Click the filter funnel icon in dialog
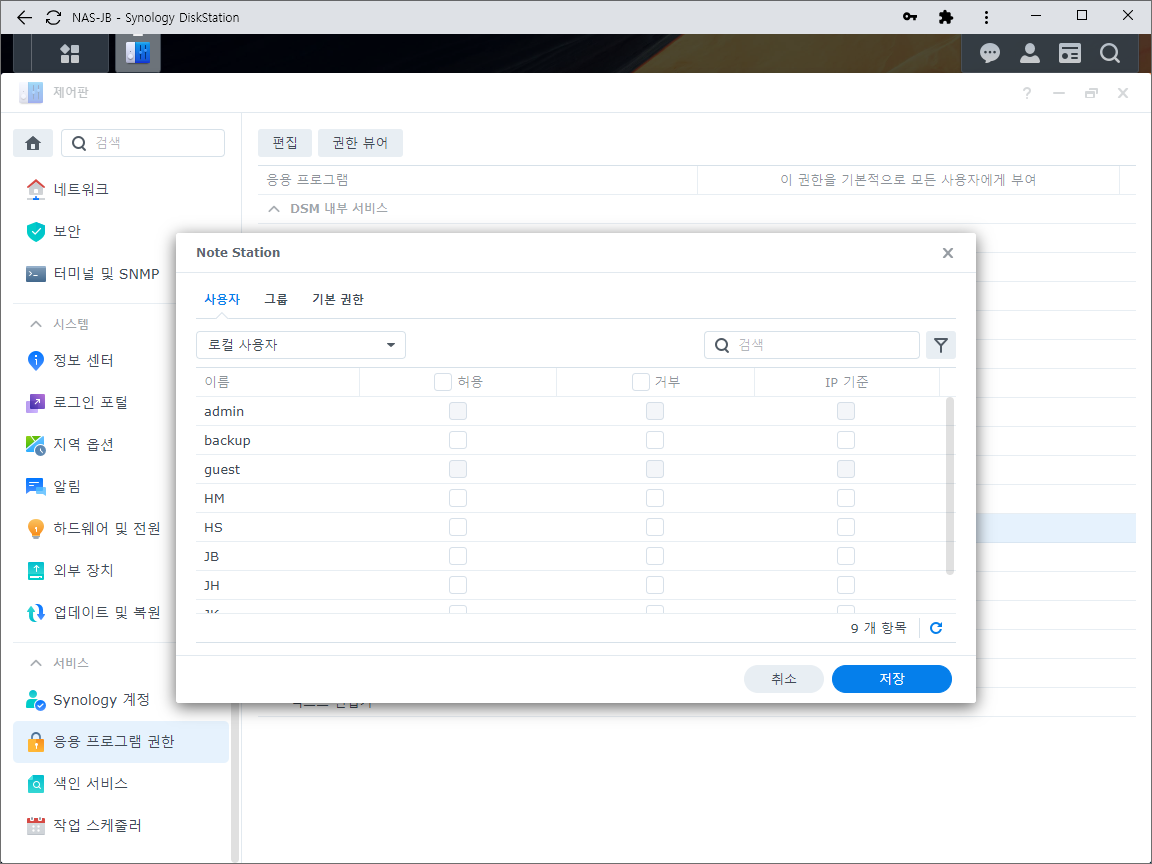Screen dimensions: 1152x864 pyautogui.click(x=940, y=345)
